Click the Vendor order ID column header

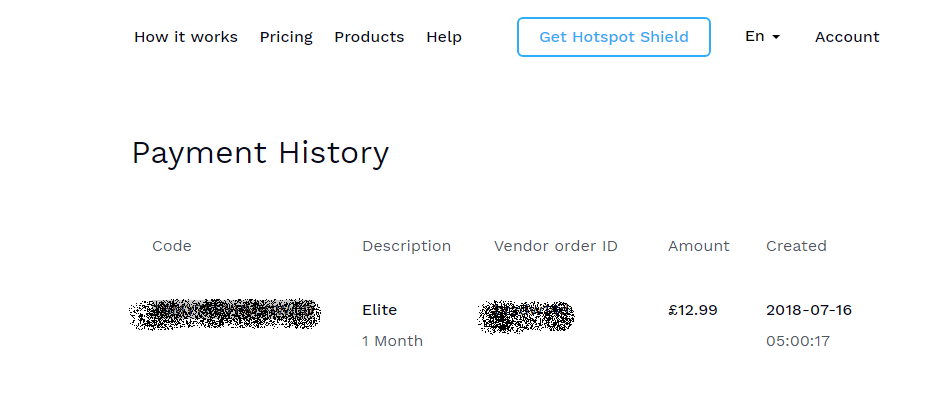coord(556,246)
